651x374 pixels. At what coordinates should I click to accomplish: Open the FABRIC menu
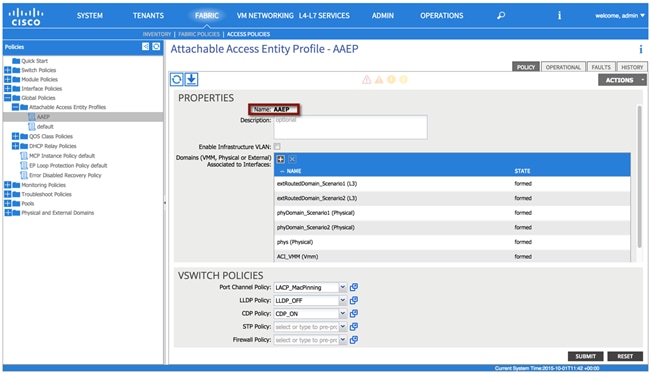[207, 16]
